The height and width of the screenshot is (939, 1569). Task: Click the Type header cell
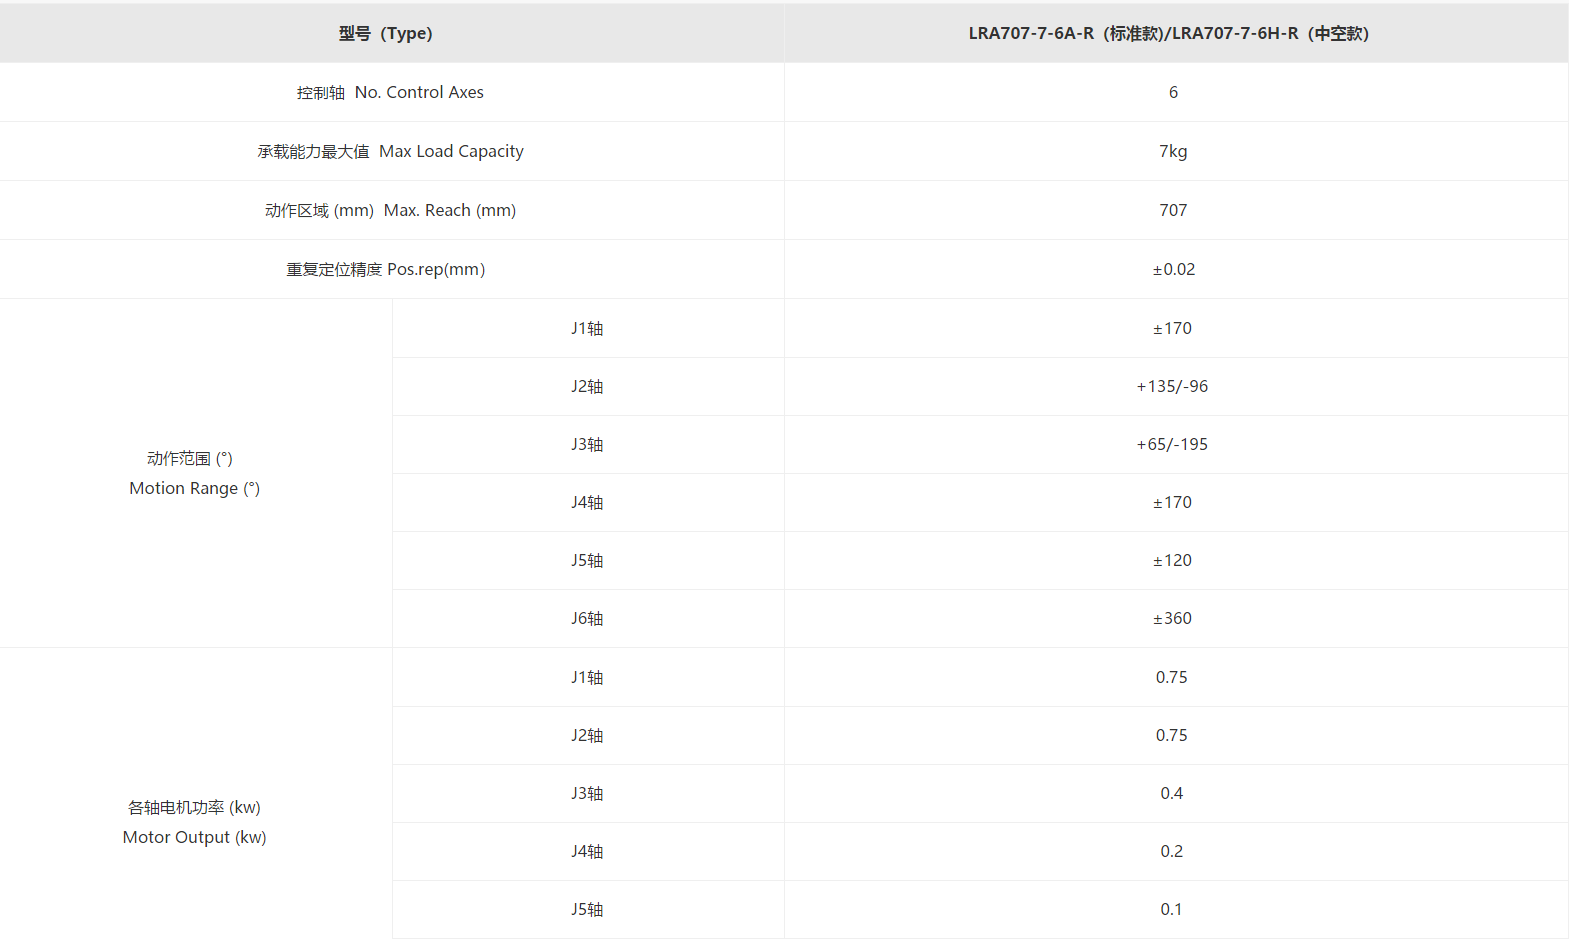(x=386, y=34)
